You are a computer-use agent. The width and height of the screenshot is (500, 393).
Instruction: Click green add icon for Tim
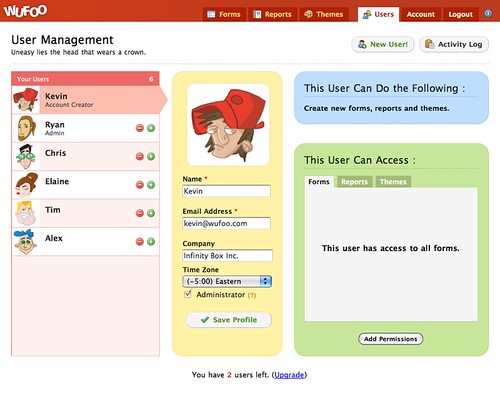click(151, 213)
